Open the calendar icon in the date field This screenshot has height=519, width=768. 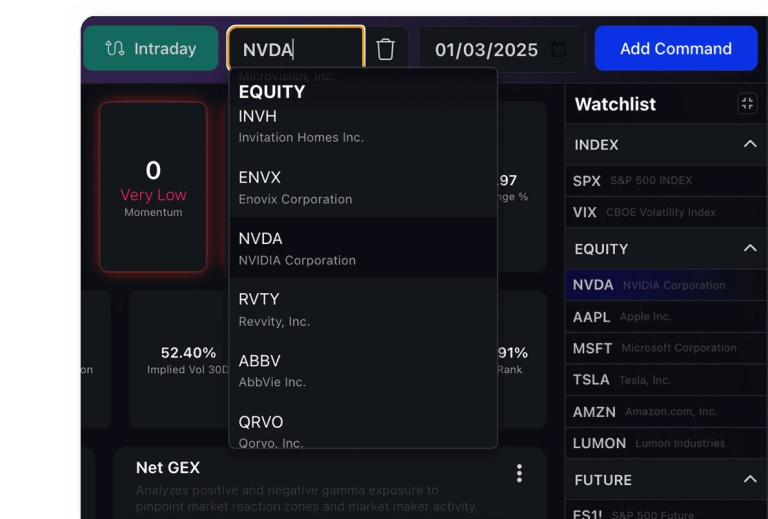[x=559, y=49]
